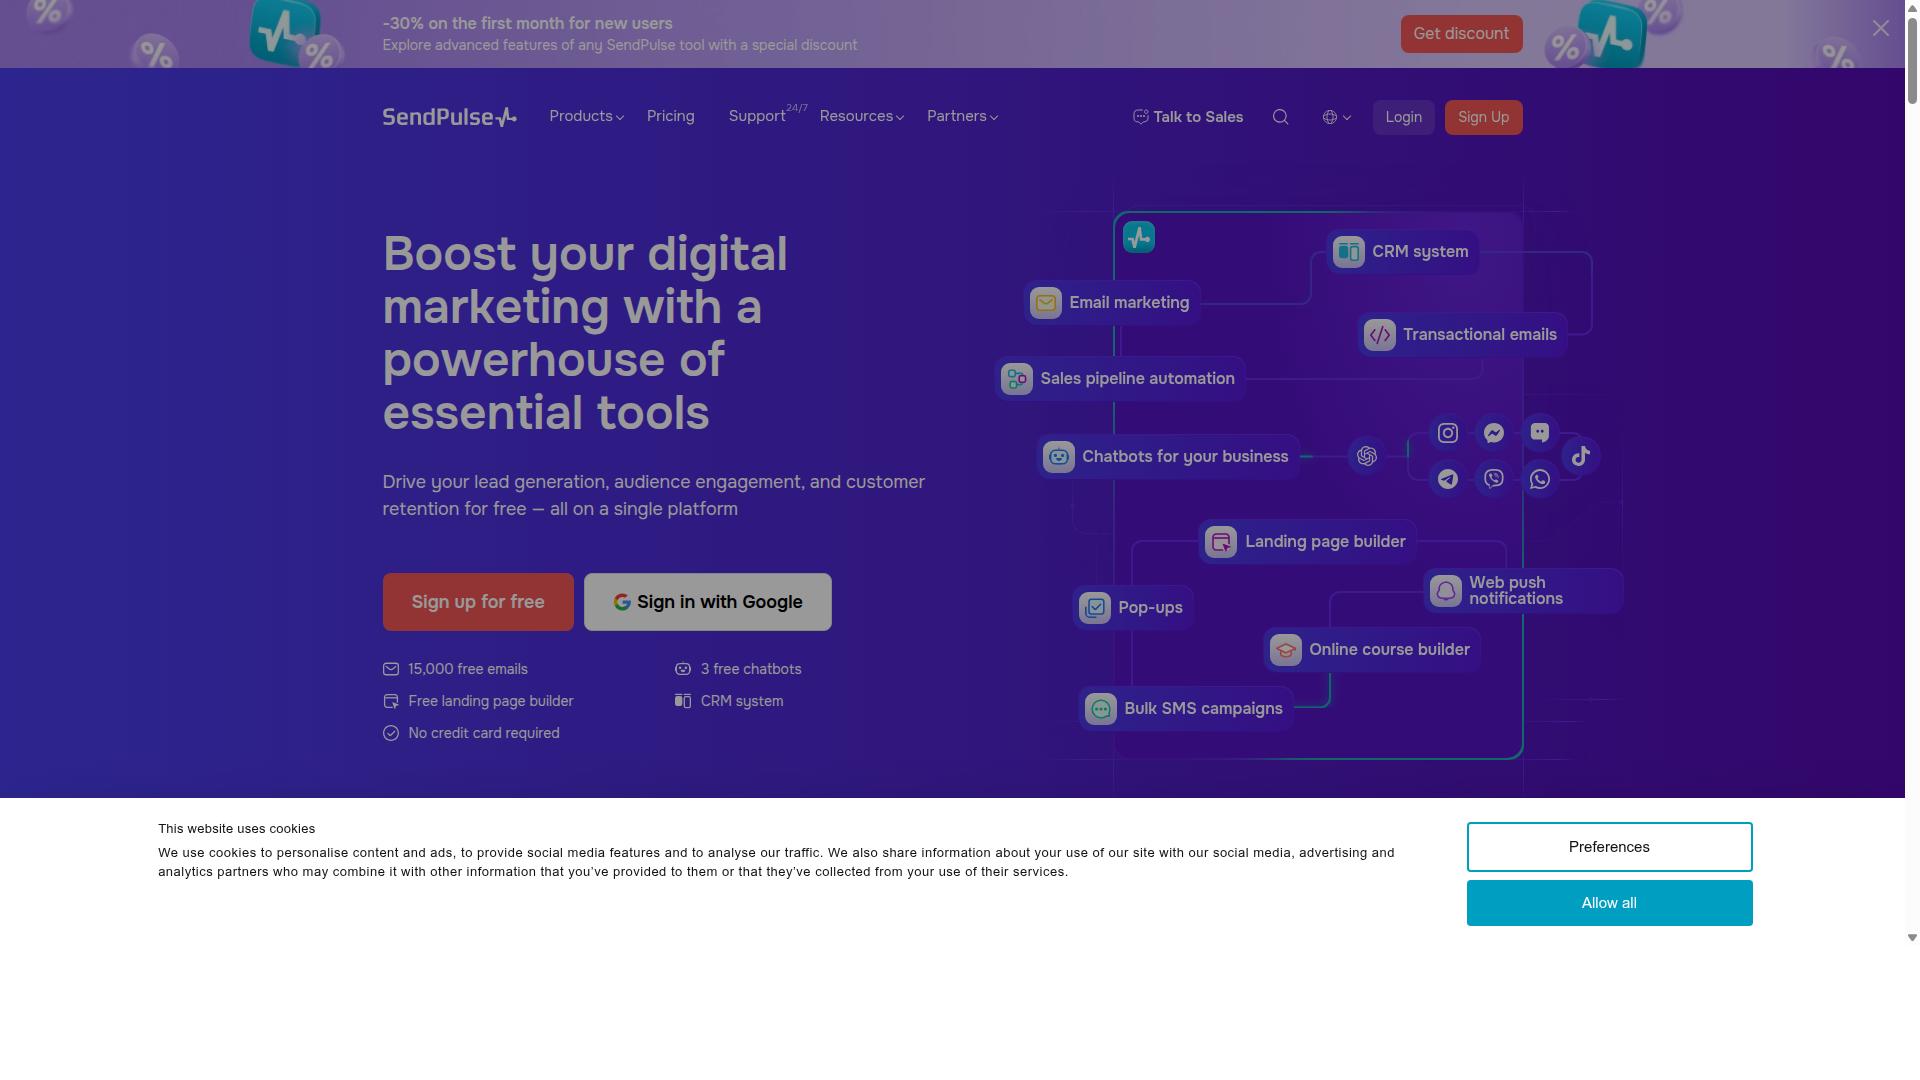The height and width of the screenshot is (1080, 1920).
Task: Click the Pop-ups icon
Action: point(1094,608)
